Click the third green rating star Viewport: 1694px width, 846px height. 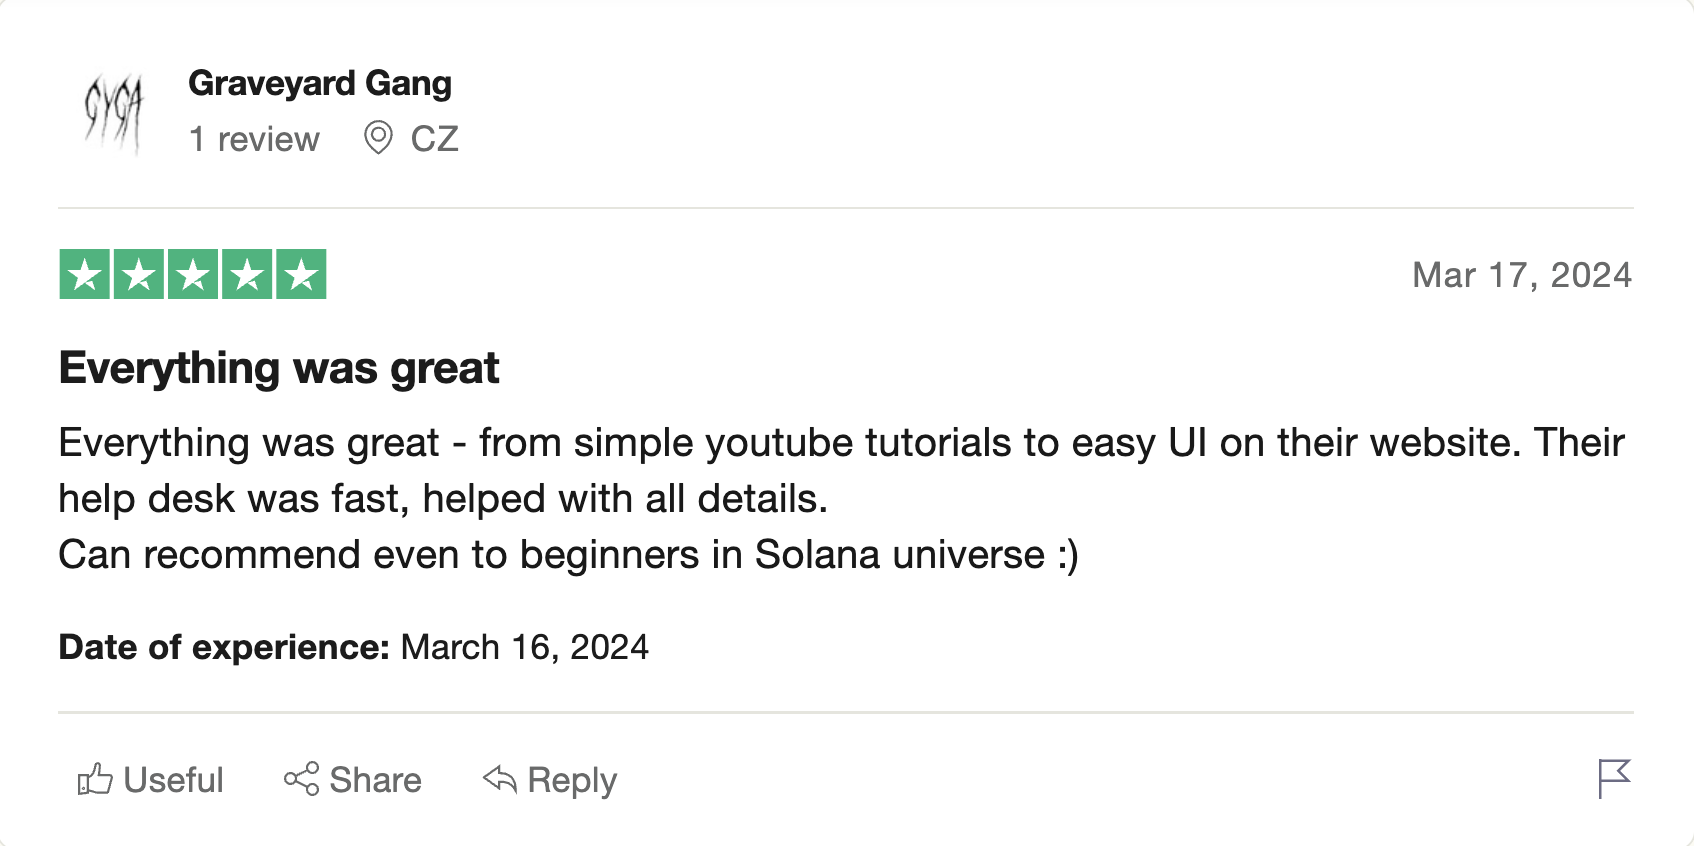pos(193,274)
